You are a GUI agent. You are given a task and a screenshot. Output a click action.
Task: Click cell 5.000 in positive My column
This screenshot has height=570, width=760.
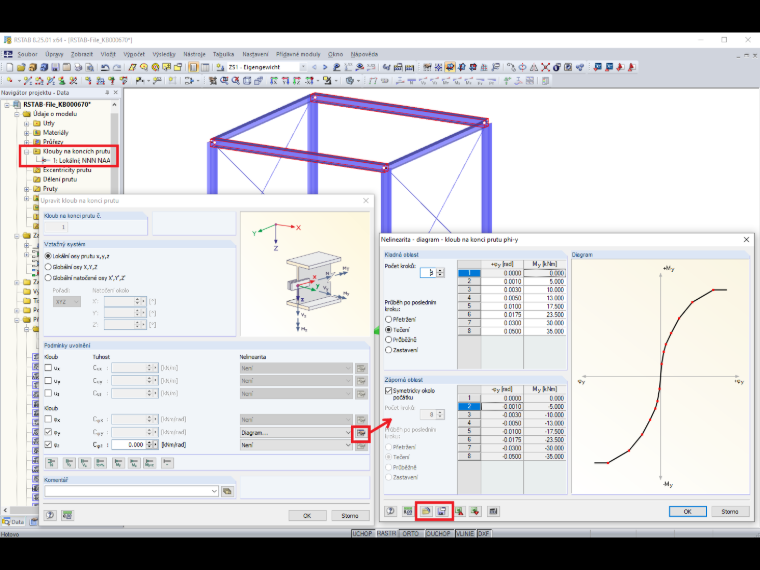pos(544,281)
